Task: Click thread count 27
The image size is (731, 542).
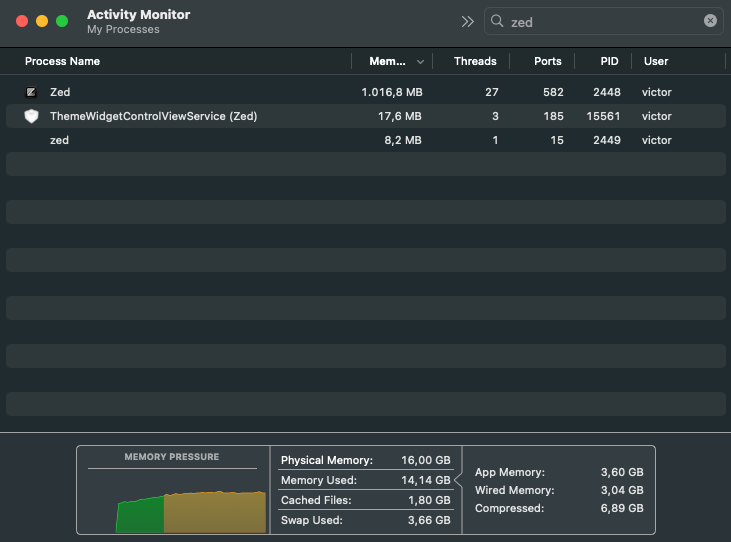Action: [x=491, y=92]
